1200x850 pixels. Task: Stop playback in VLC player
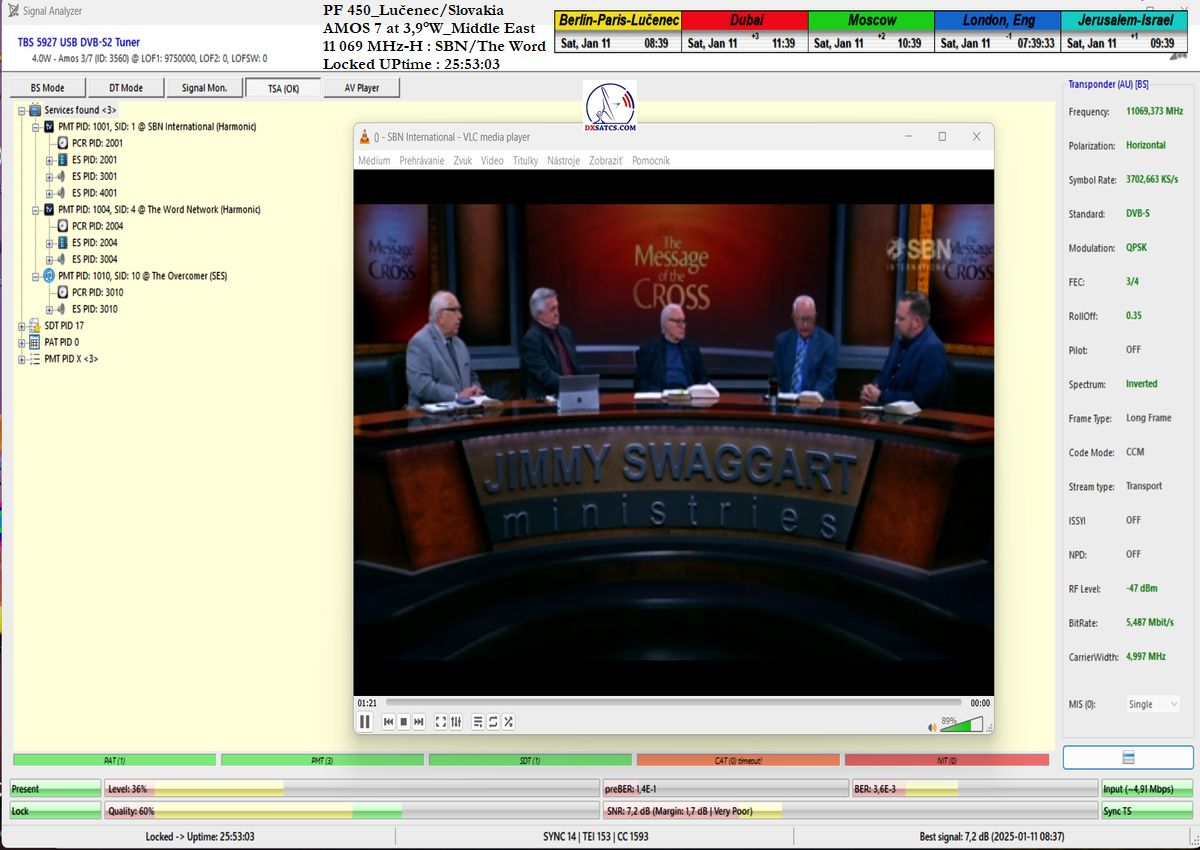[x=404, y=722]
